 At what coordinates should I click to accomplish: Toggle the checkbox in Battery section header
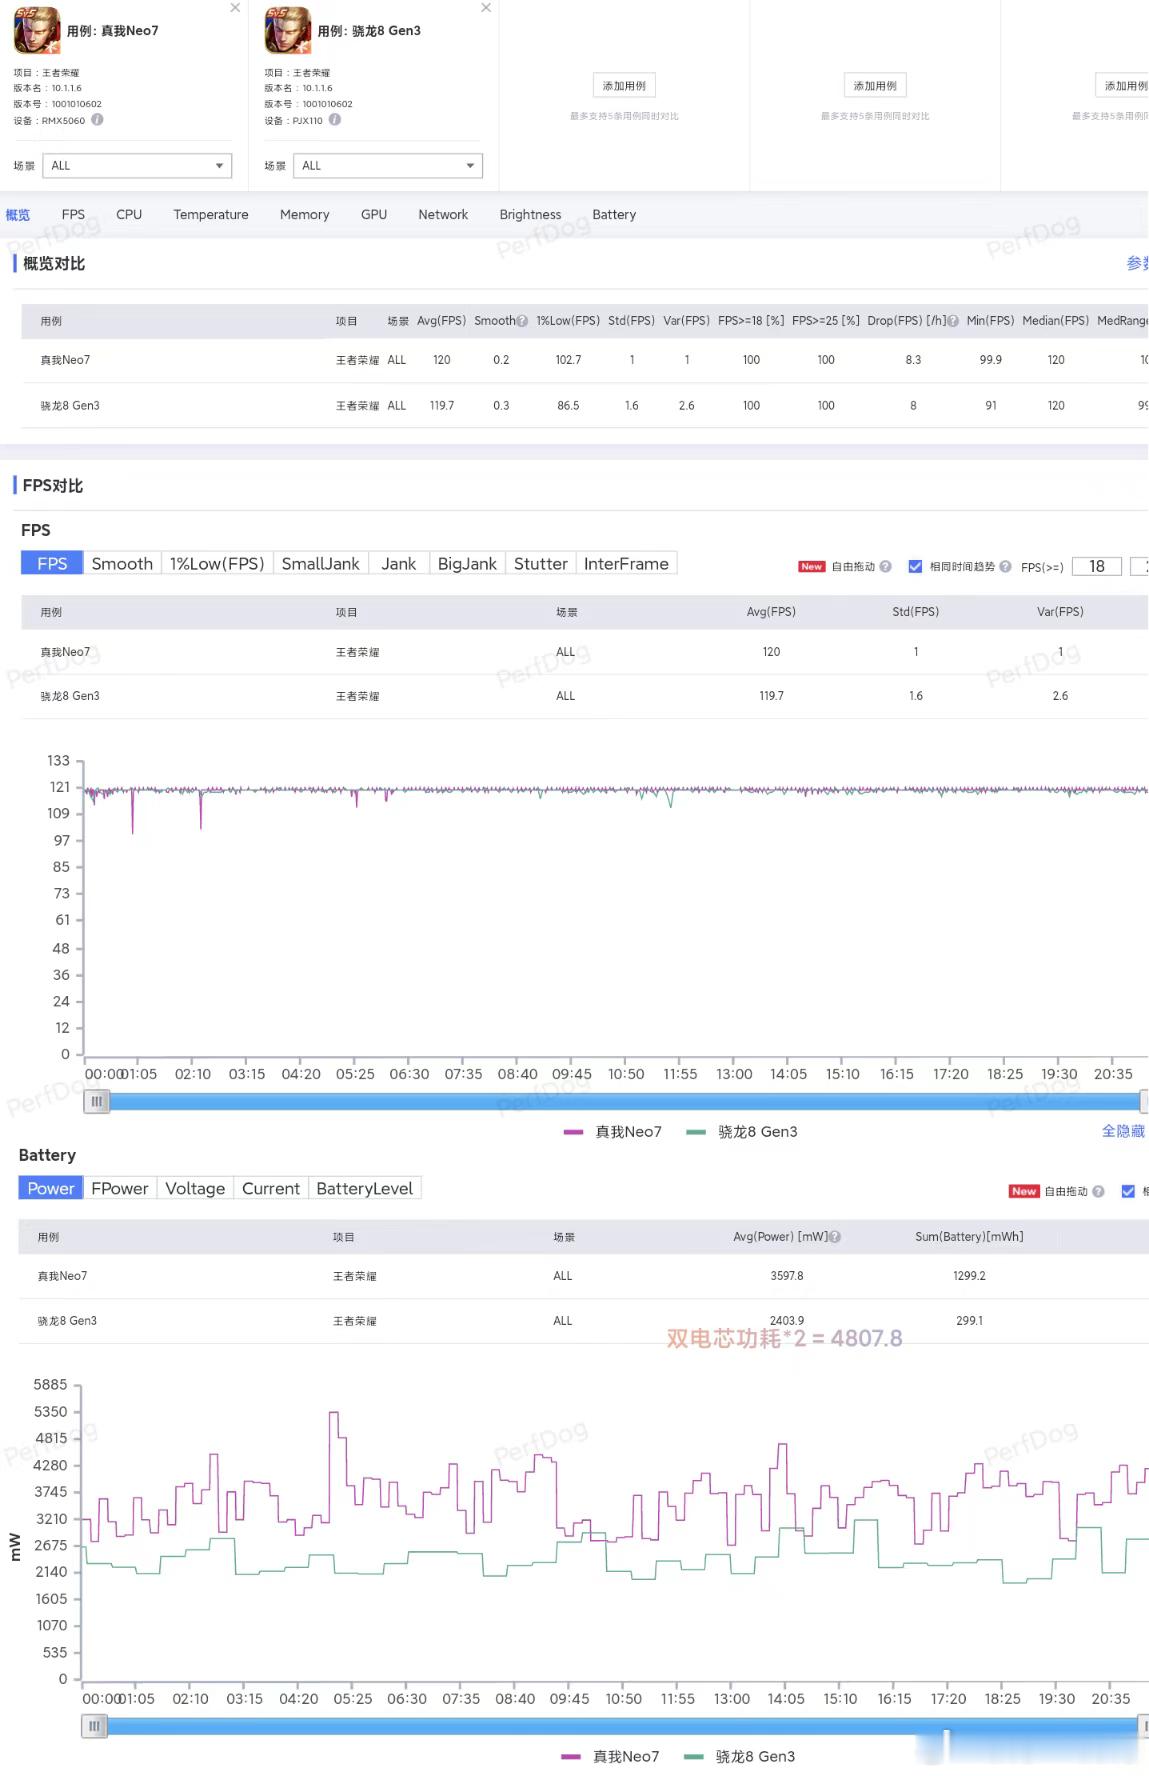pyautogui.click(x=1128, y=1192)
